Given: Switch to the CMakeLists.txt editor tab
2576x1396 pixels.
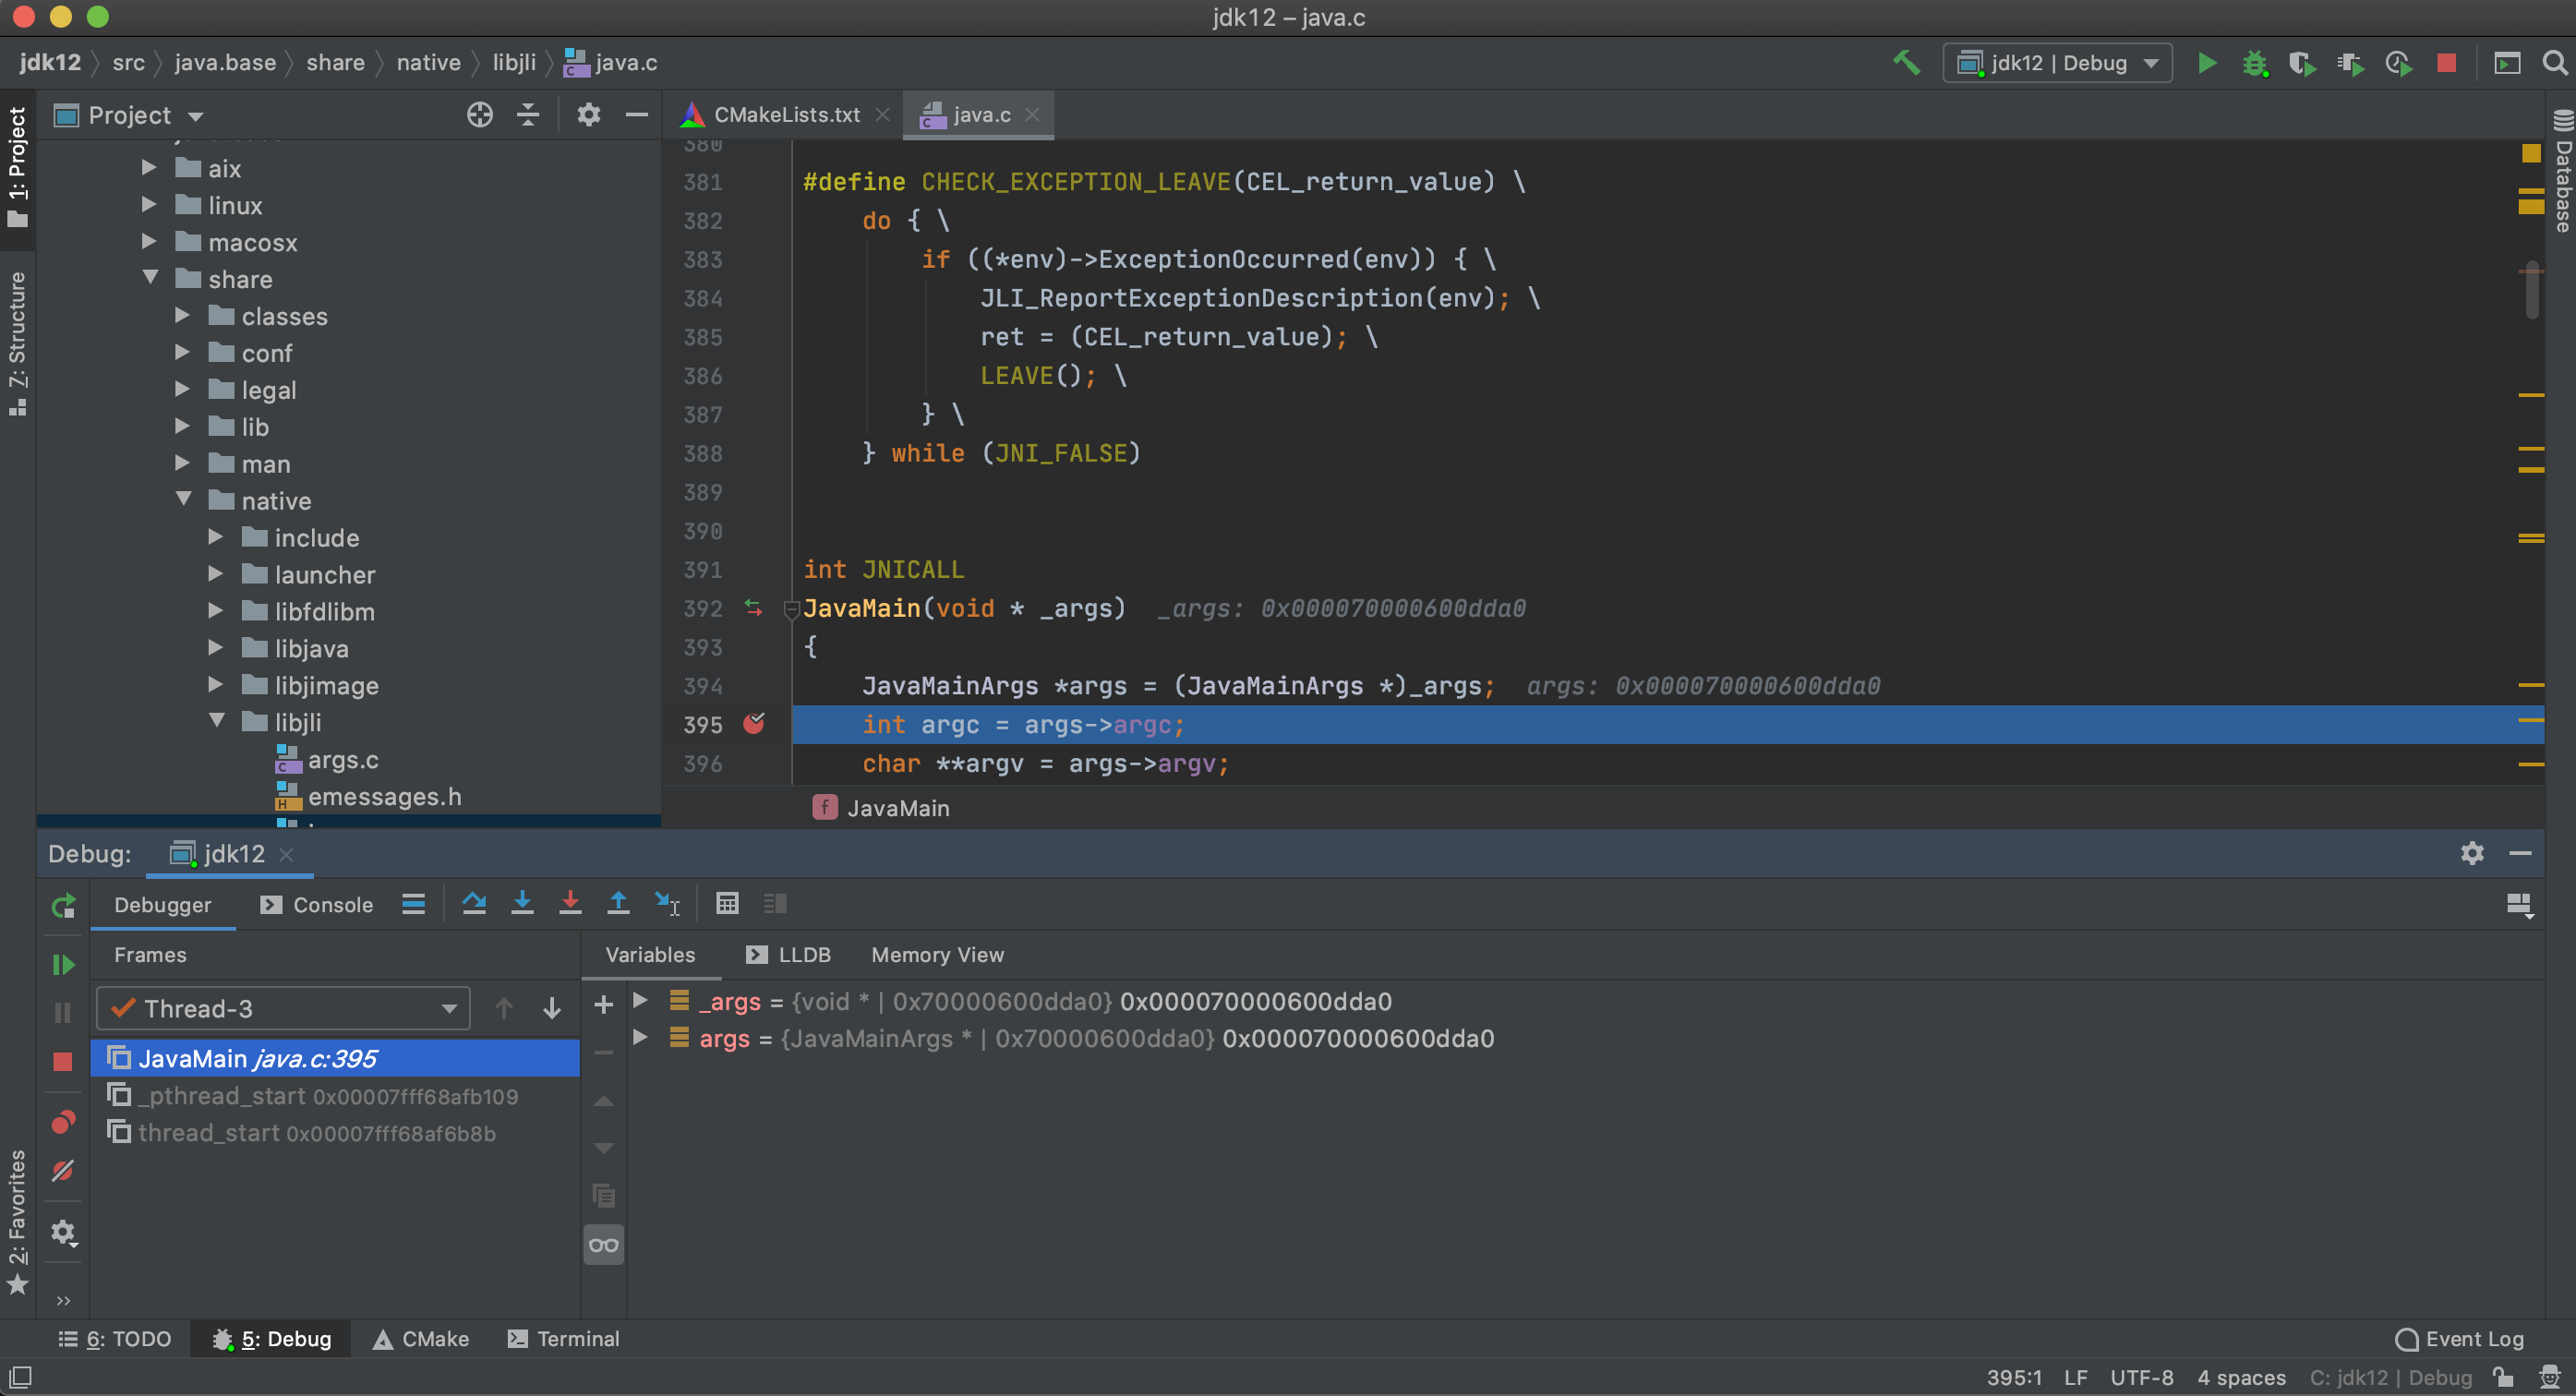Looking at the screenshot, I should (x=786, y=115).
